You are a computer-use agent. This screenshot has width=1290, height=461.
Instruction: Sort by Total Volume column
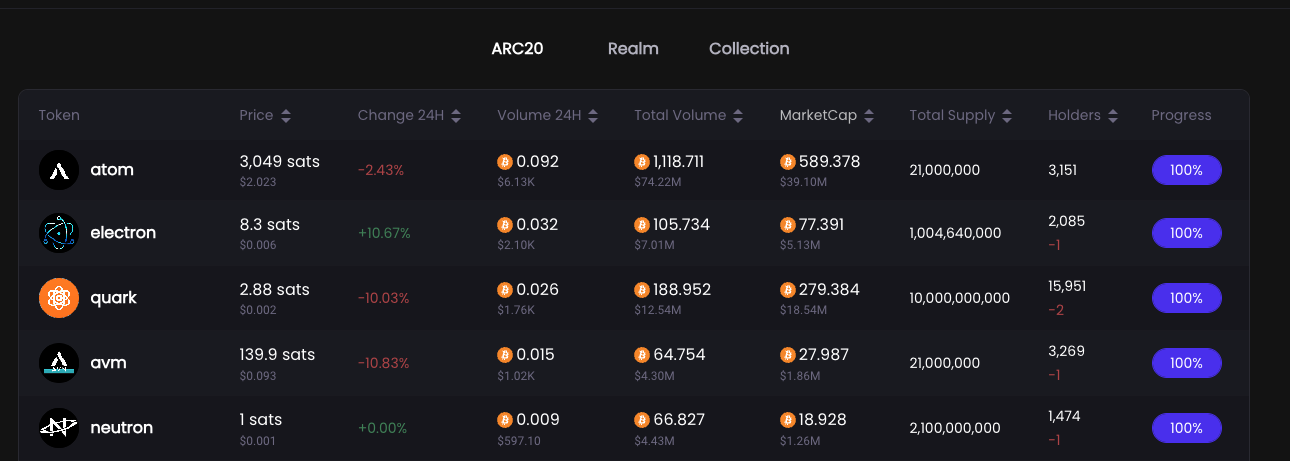pos(688,116)
